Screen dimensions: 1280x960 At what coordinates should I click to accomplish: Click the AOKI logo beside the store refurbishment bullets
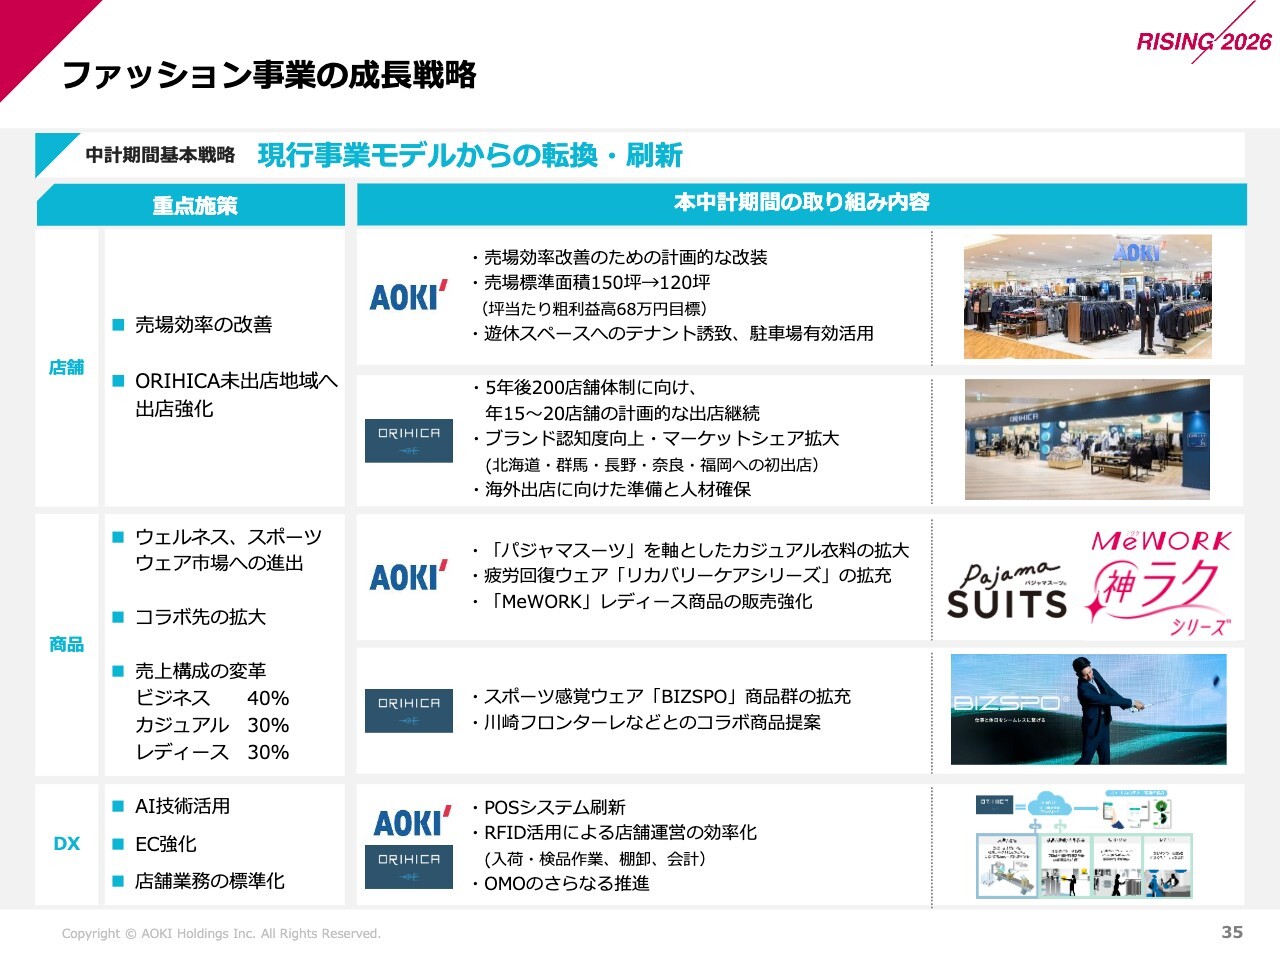(408, 296)
